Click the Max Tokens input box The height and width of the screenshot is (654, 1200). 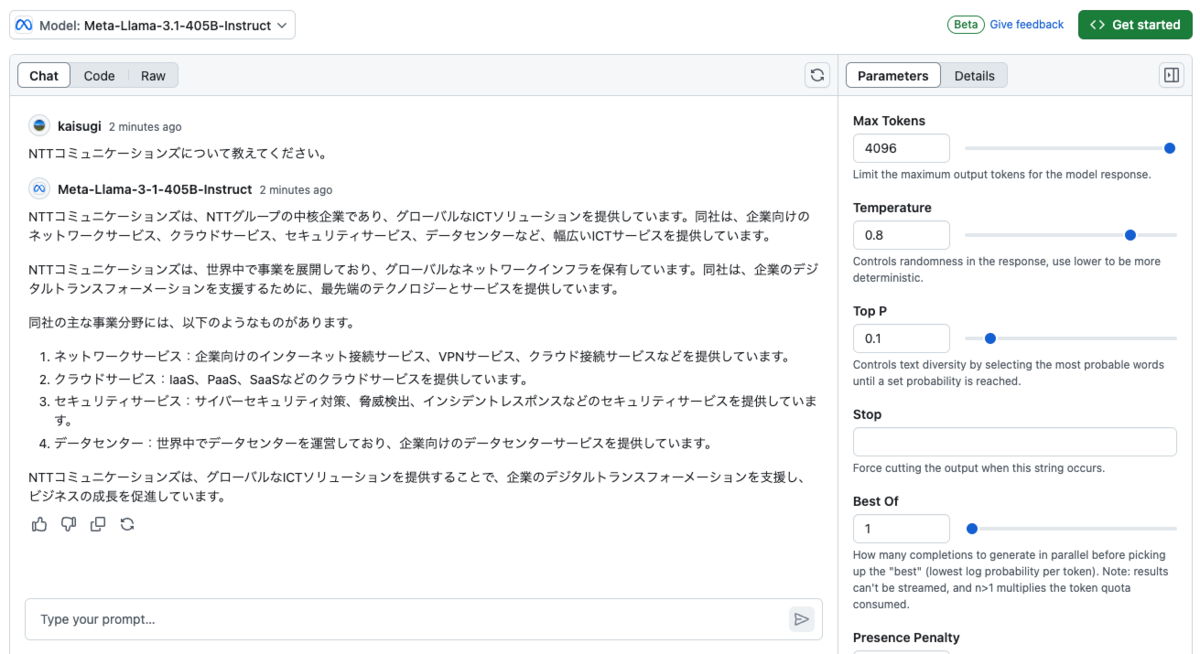pos(901,148)
